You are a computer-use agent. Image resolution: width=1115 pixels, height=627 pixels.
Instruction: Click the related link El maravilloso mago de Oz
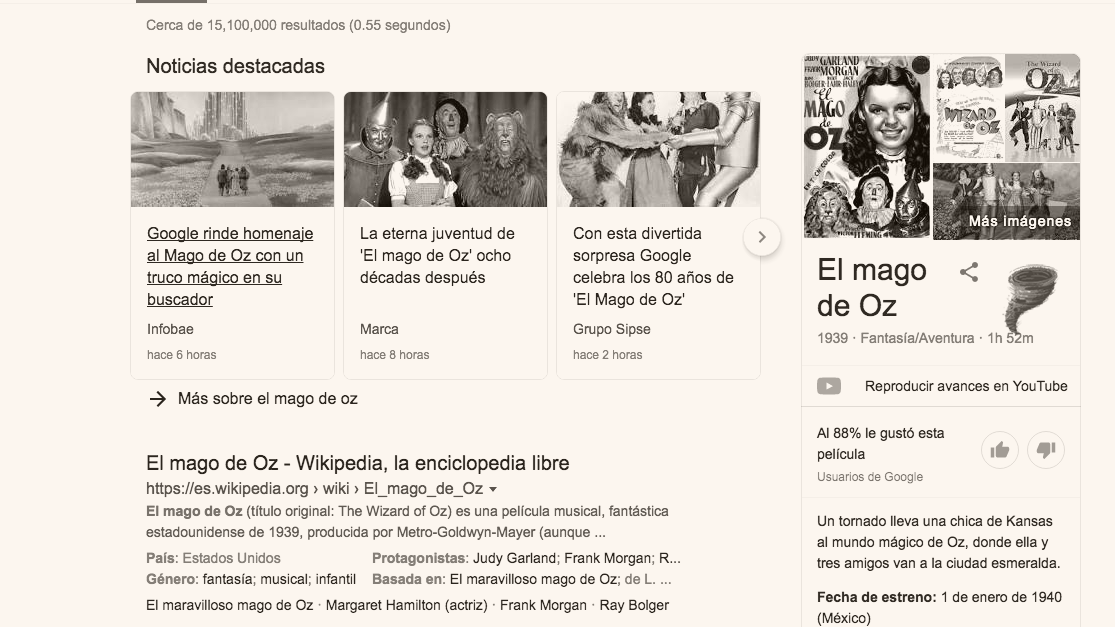click(230, 605)
